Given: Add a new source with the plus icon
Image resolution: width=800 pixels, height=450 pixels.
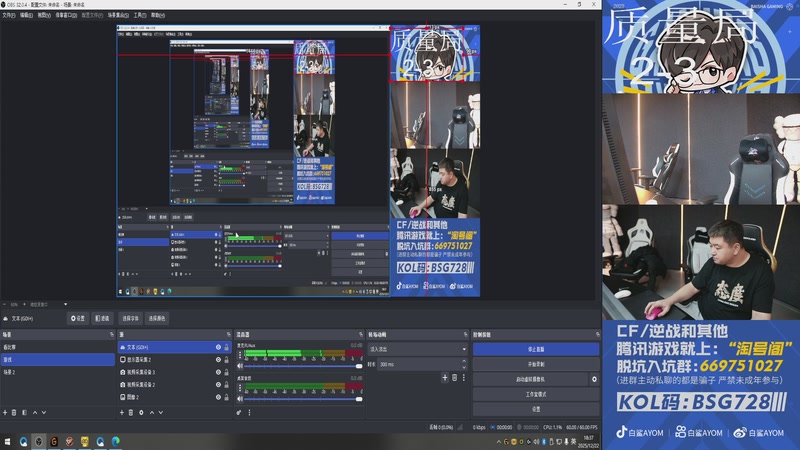Looking at the screenshot, I should pyautogui.click(x=121, y=412).
